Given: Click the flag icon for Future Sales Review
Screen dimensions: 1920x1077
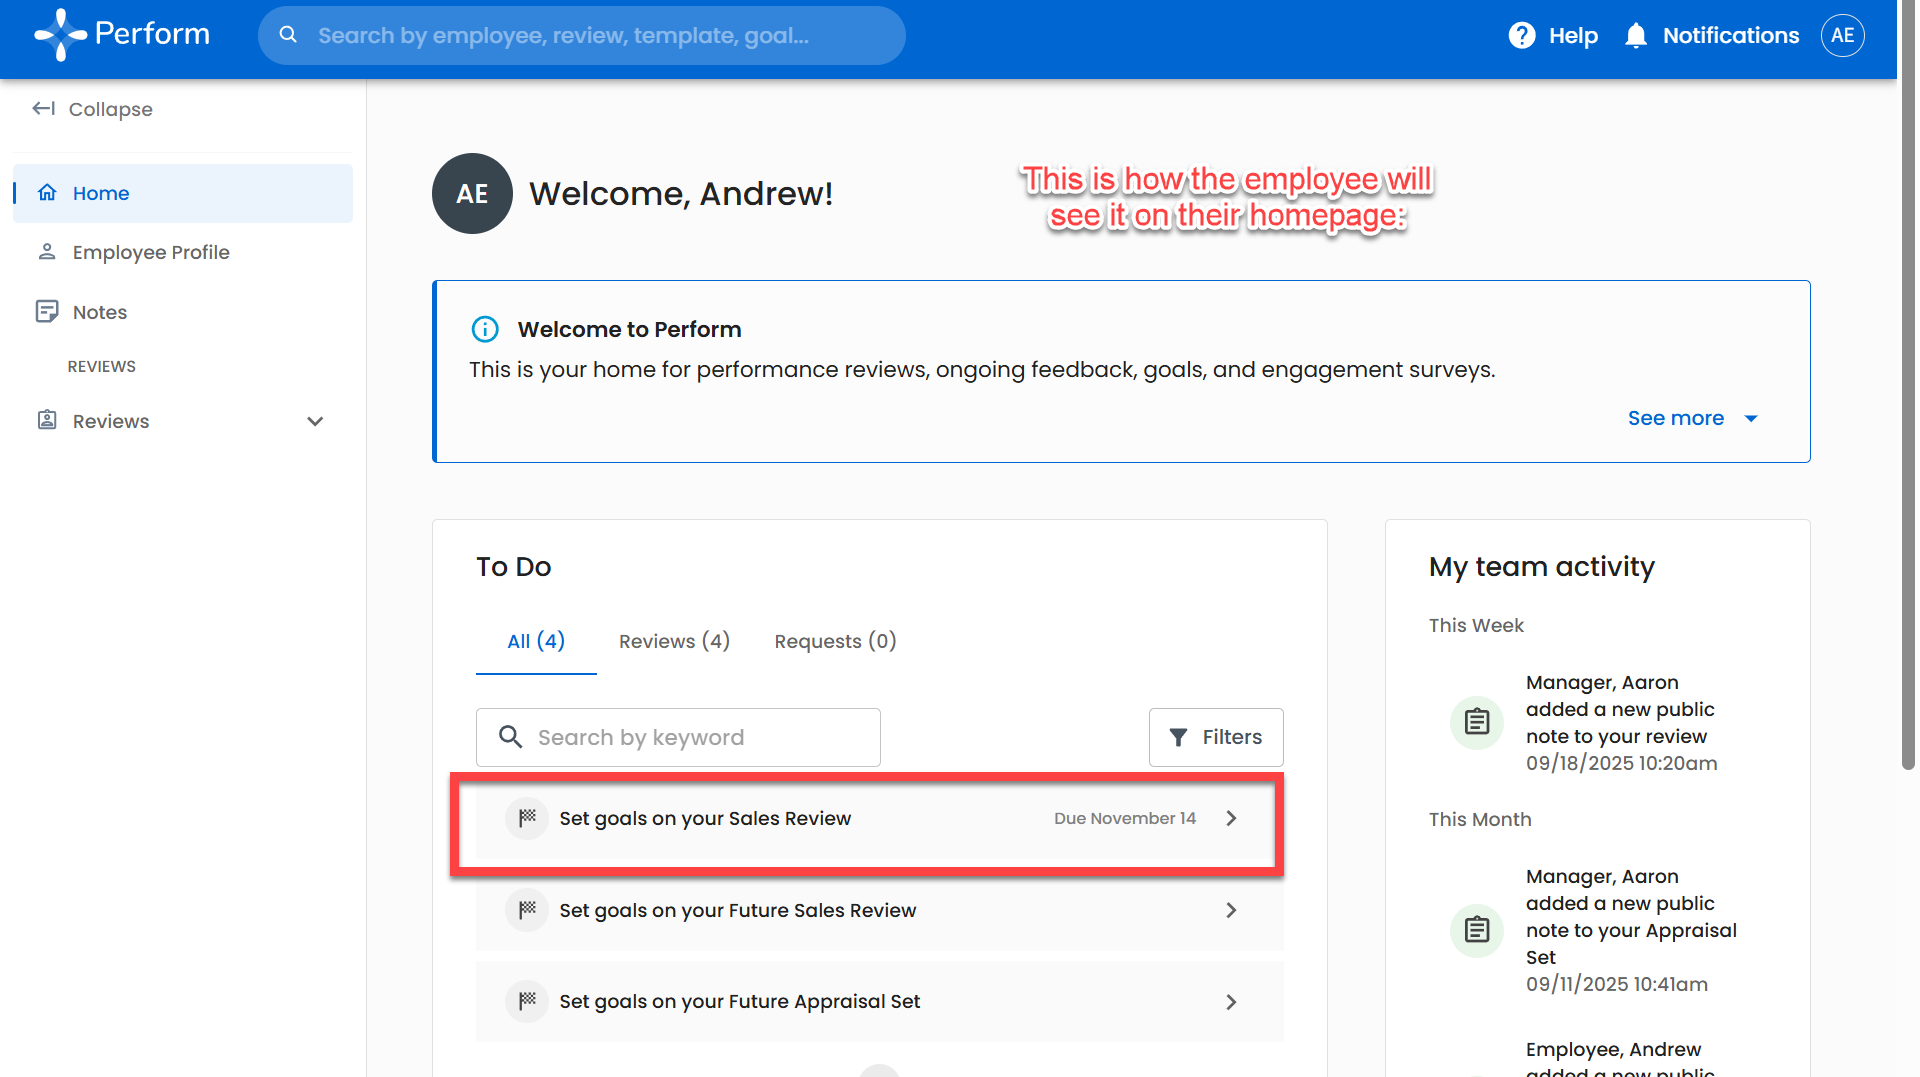Looking at the screenshot, I should [x=527, y=910].
